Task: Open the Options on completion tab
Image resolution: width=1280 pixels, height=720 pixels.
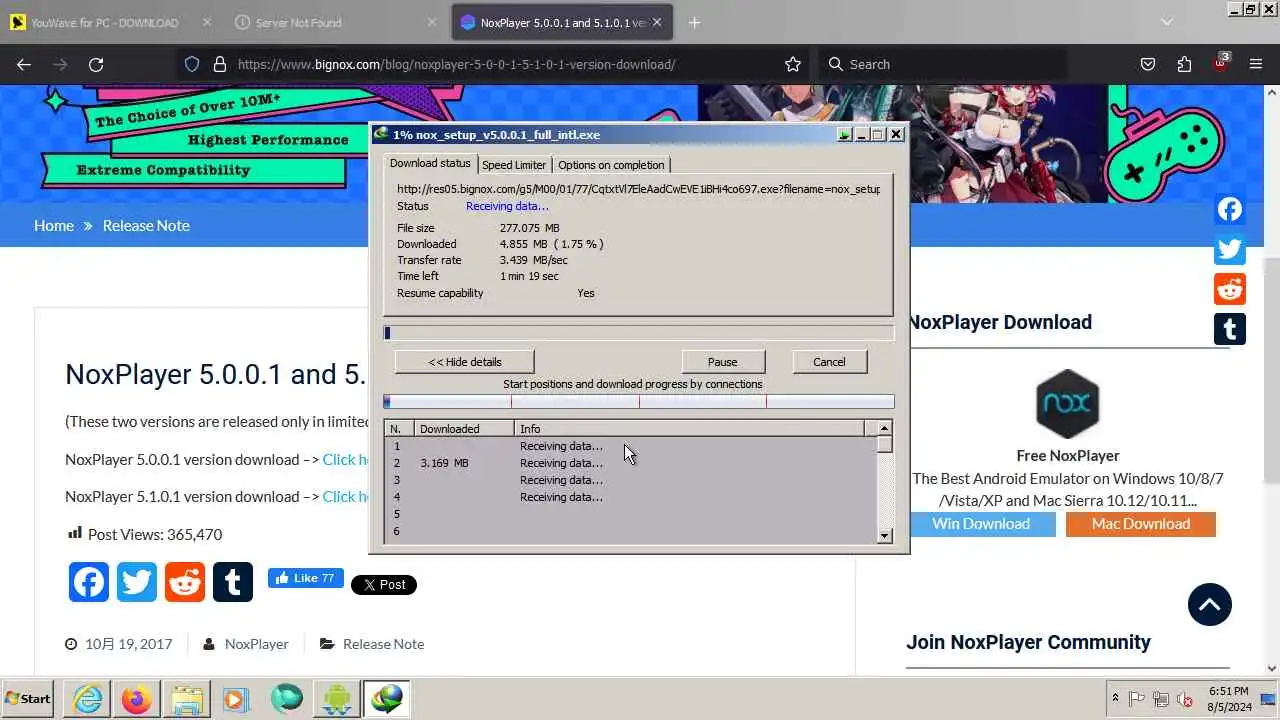Action: tap(611, 165)
